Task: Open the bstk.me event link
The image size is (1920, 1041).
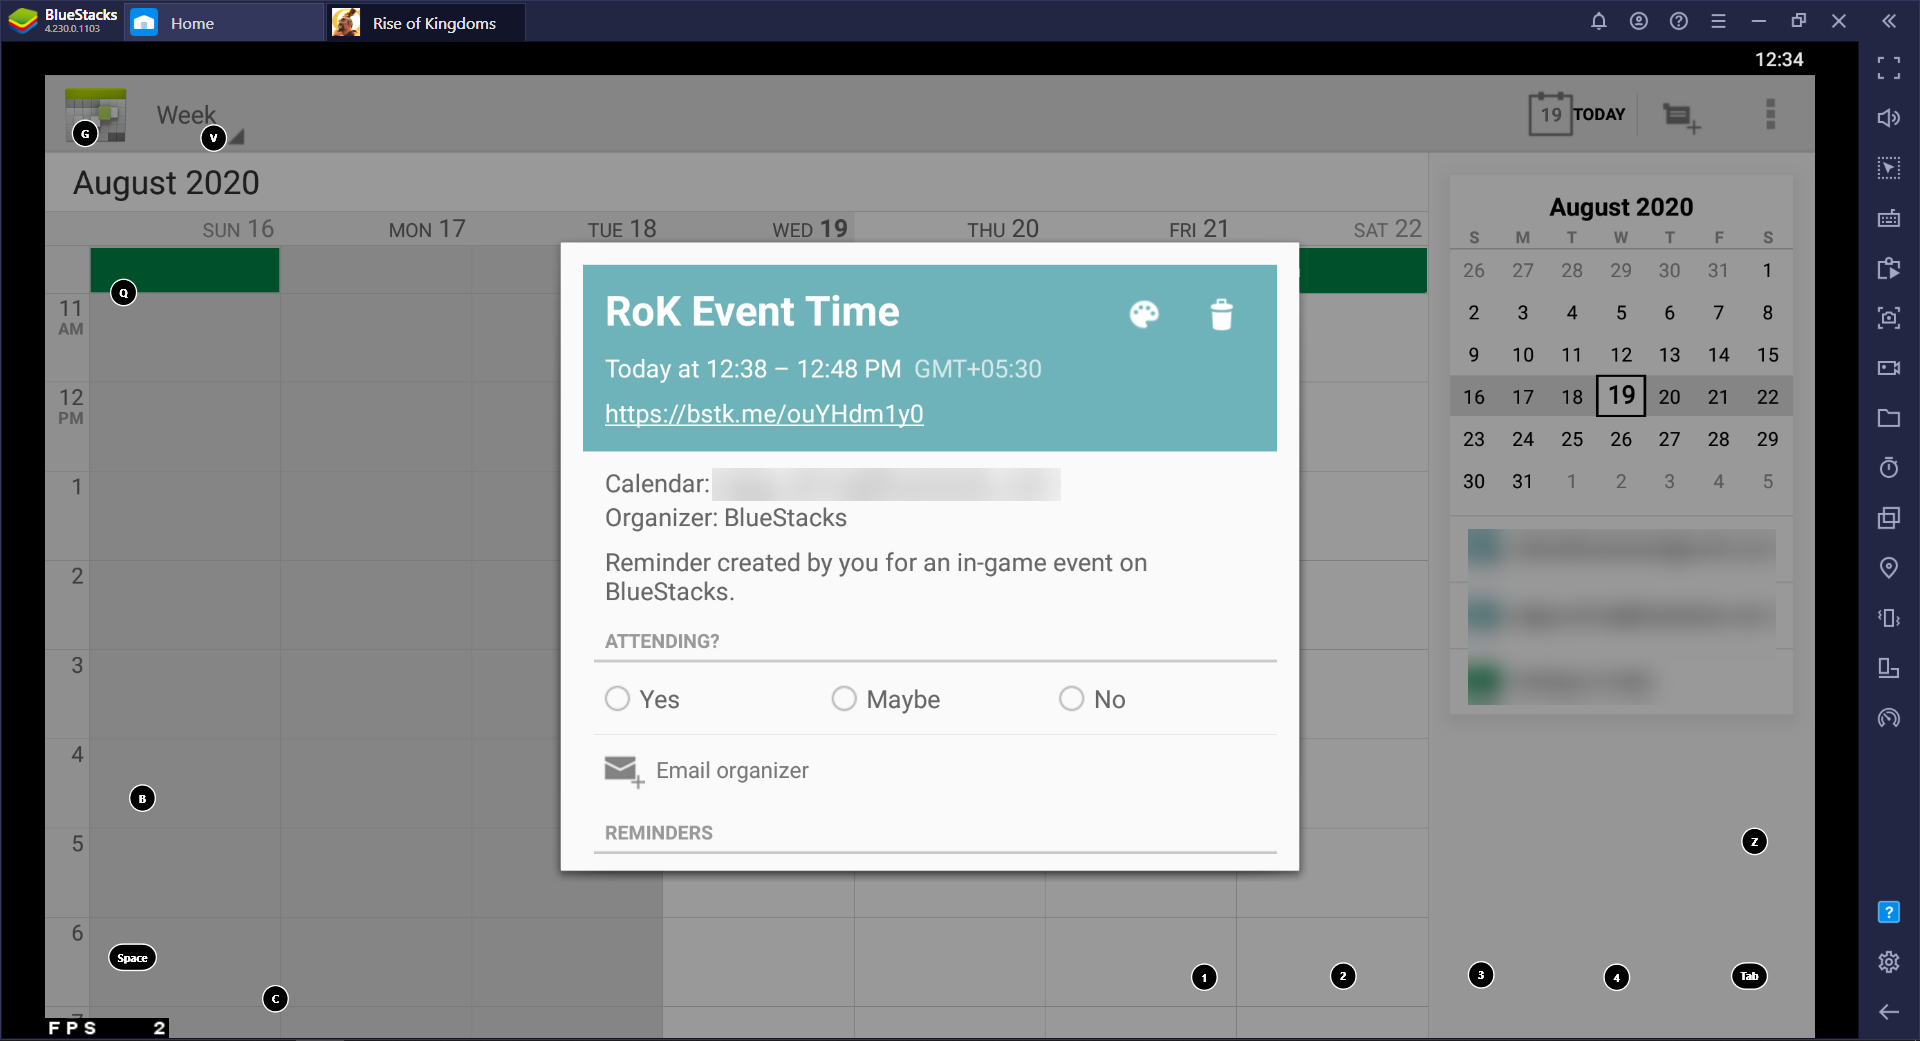Action: [x=764, y=414]
